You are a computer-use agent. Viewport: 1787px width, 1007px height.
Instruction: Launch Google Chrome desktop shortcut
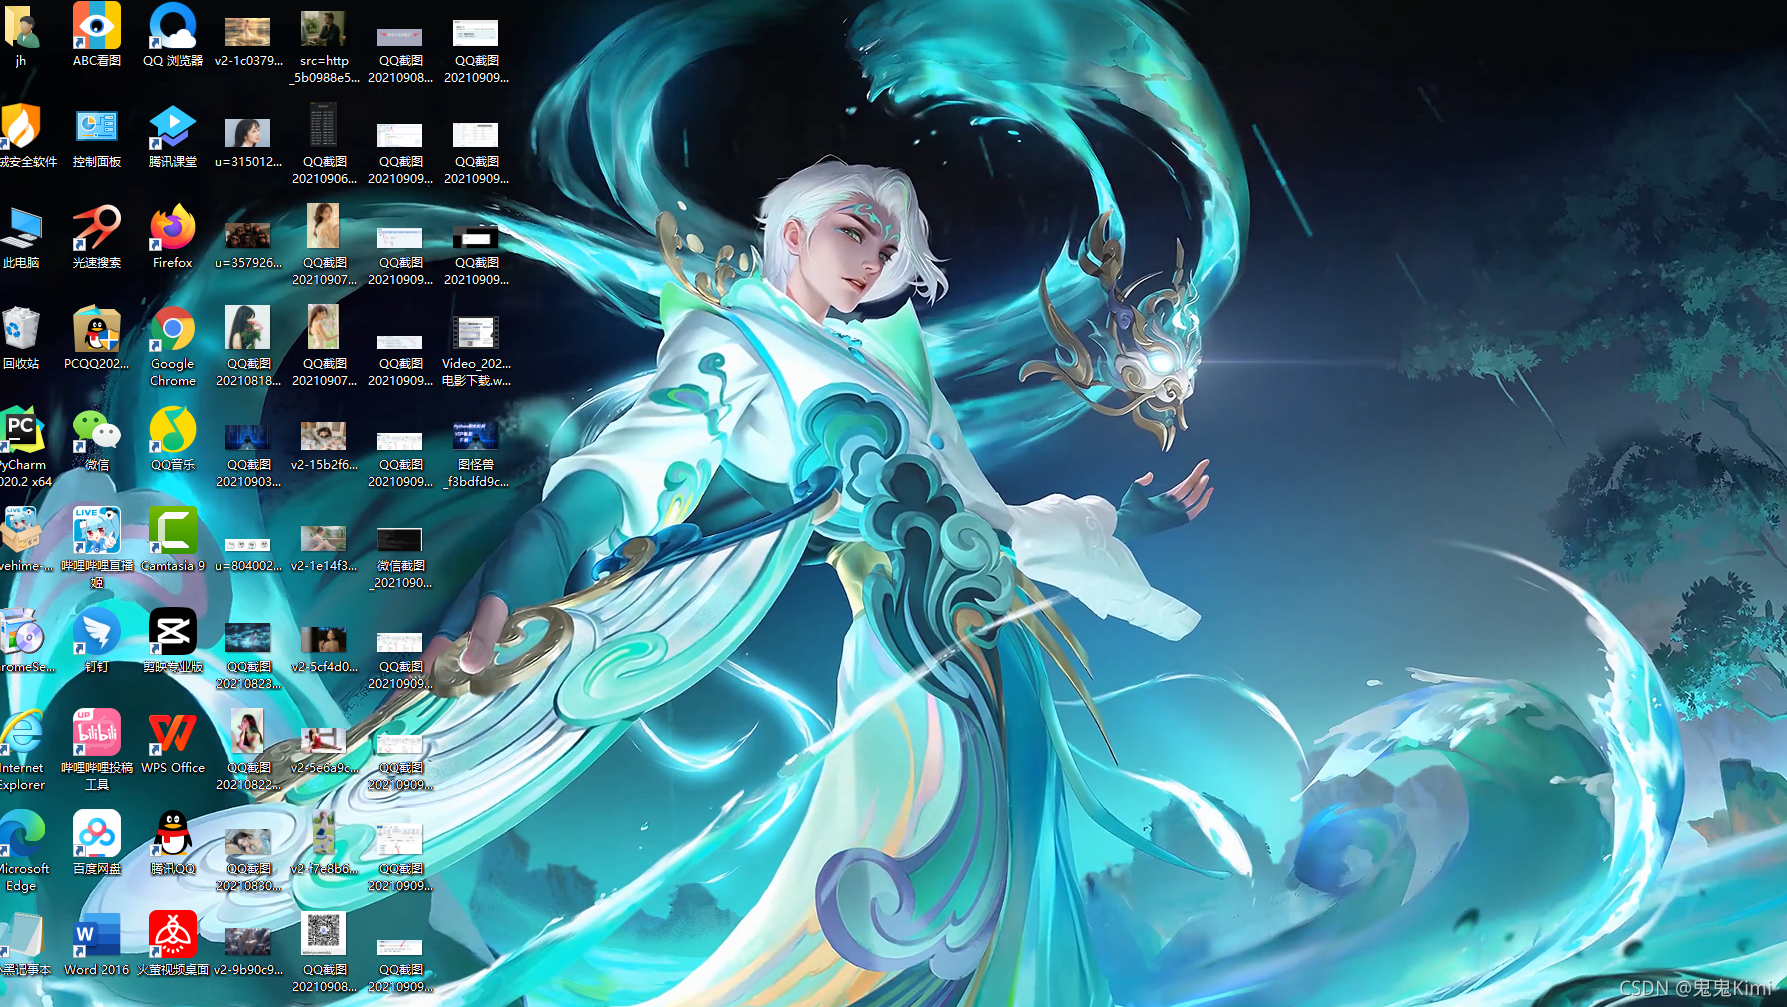173,346
